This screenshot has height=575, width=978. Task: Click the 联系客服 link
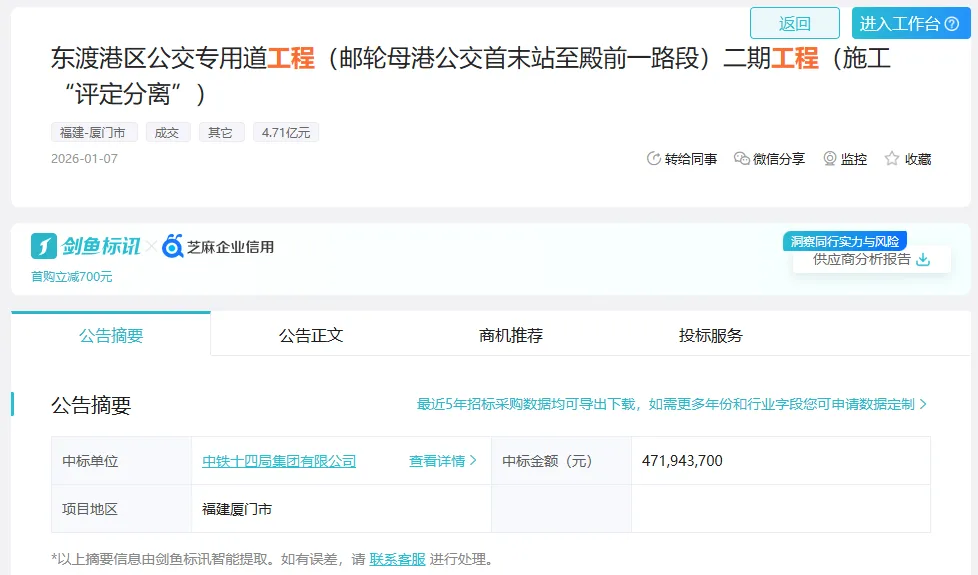click(397, 559)
